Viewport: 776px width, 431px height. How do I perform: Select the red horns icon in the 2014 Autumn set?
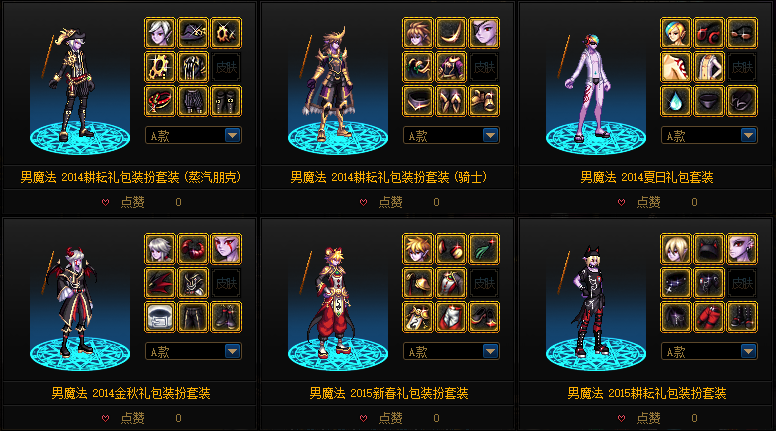pos(193,249)
